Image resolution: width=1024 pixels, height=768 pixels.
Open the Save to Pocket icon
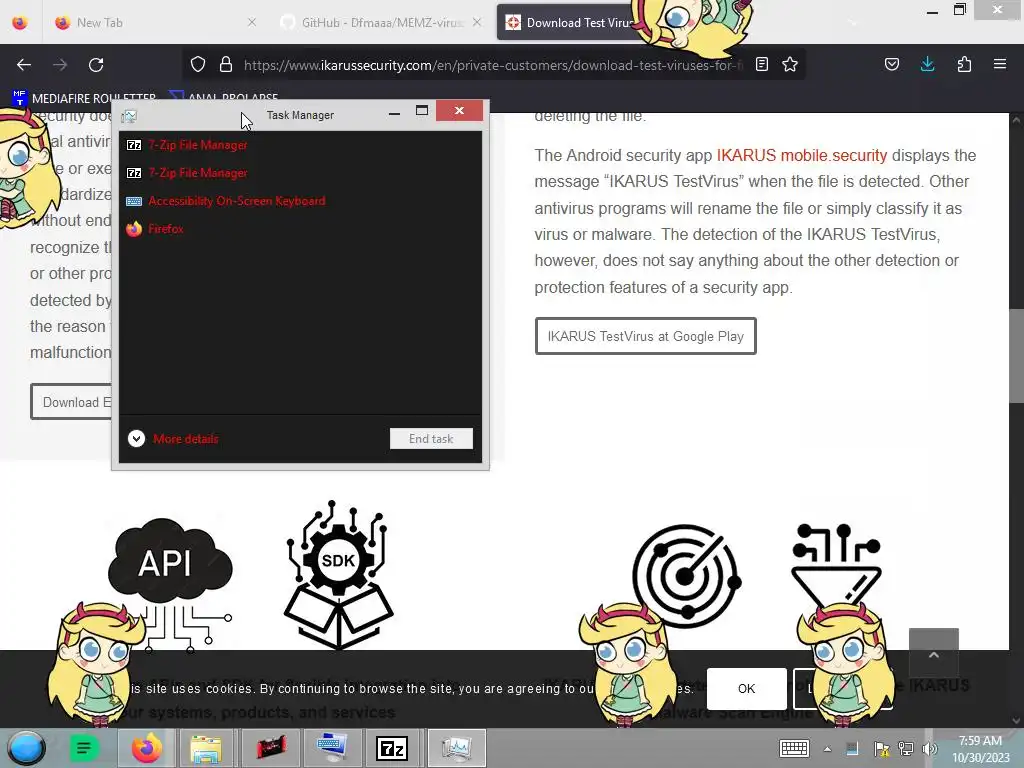tap(891, 64)
